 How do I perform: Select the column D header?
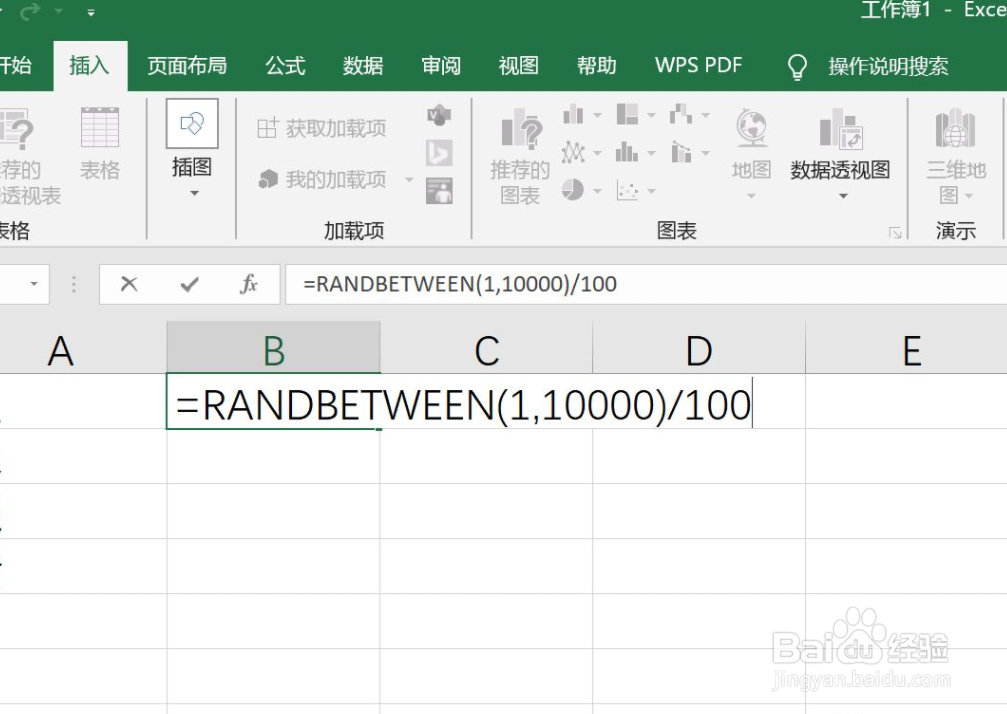pos(699,350)
